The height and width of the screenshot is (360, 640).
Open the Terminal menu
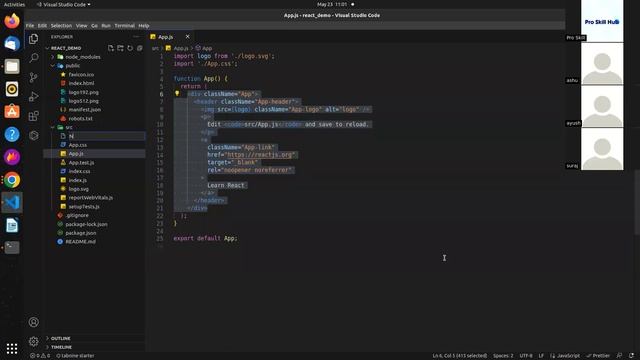pyautogui.click(x=124, y=25)
